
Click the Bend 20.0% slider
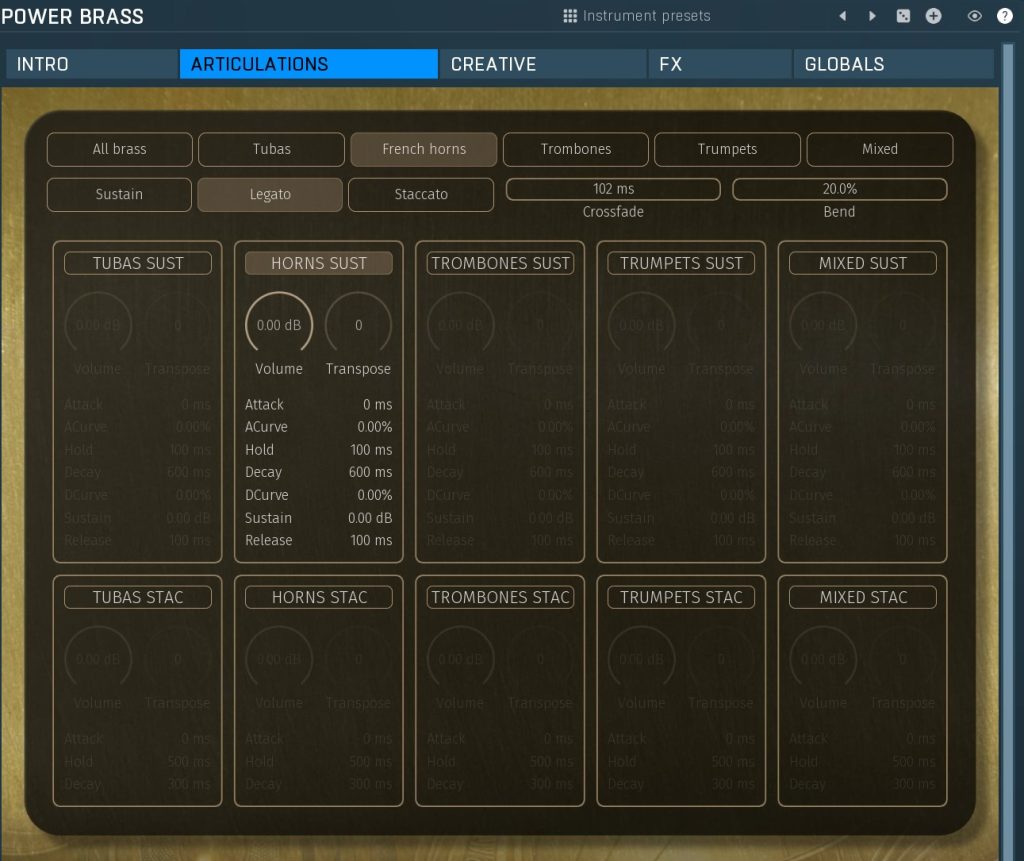[x=839, y=189]
